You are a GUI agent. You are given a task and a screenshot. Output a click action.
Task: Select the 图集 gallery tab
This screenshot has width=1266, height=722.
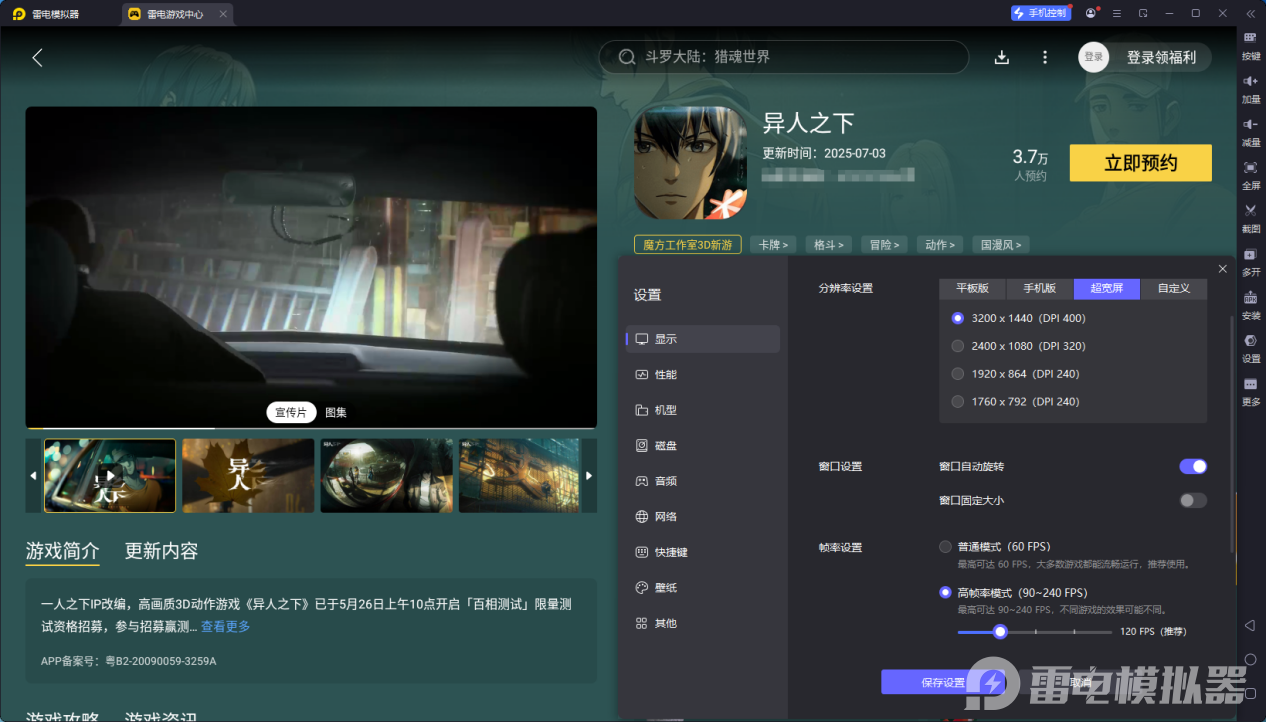click(x=336, y=412)
